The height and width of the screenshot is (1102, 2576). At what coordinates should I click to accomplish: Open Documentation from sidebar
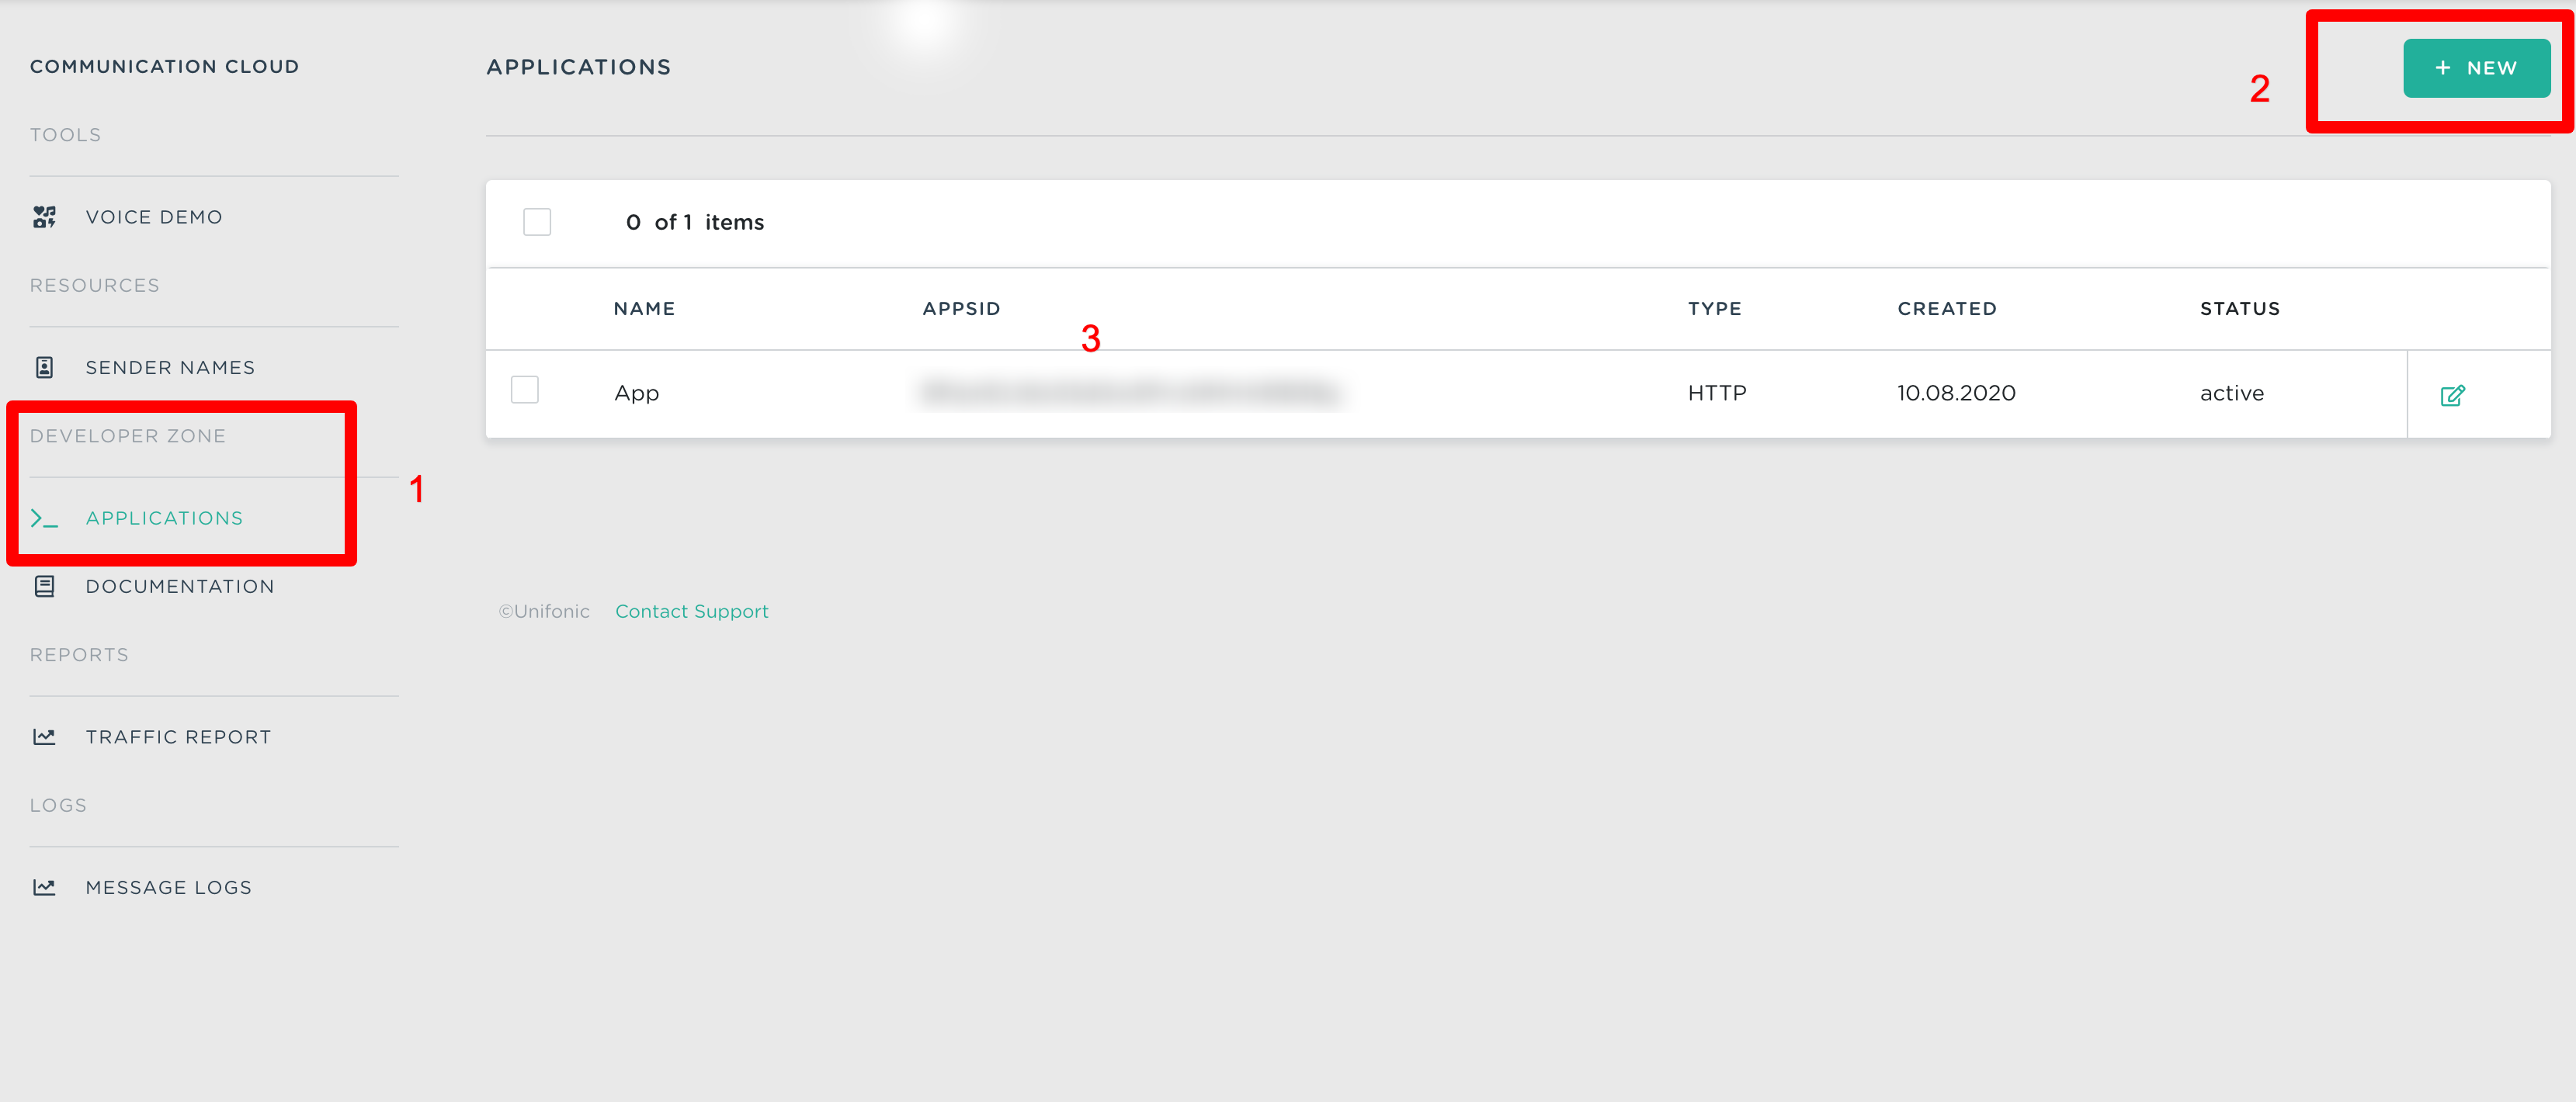point(180,586)
